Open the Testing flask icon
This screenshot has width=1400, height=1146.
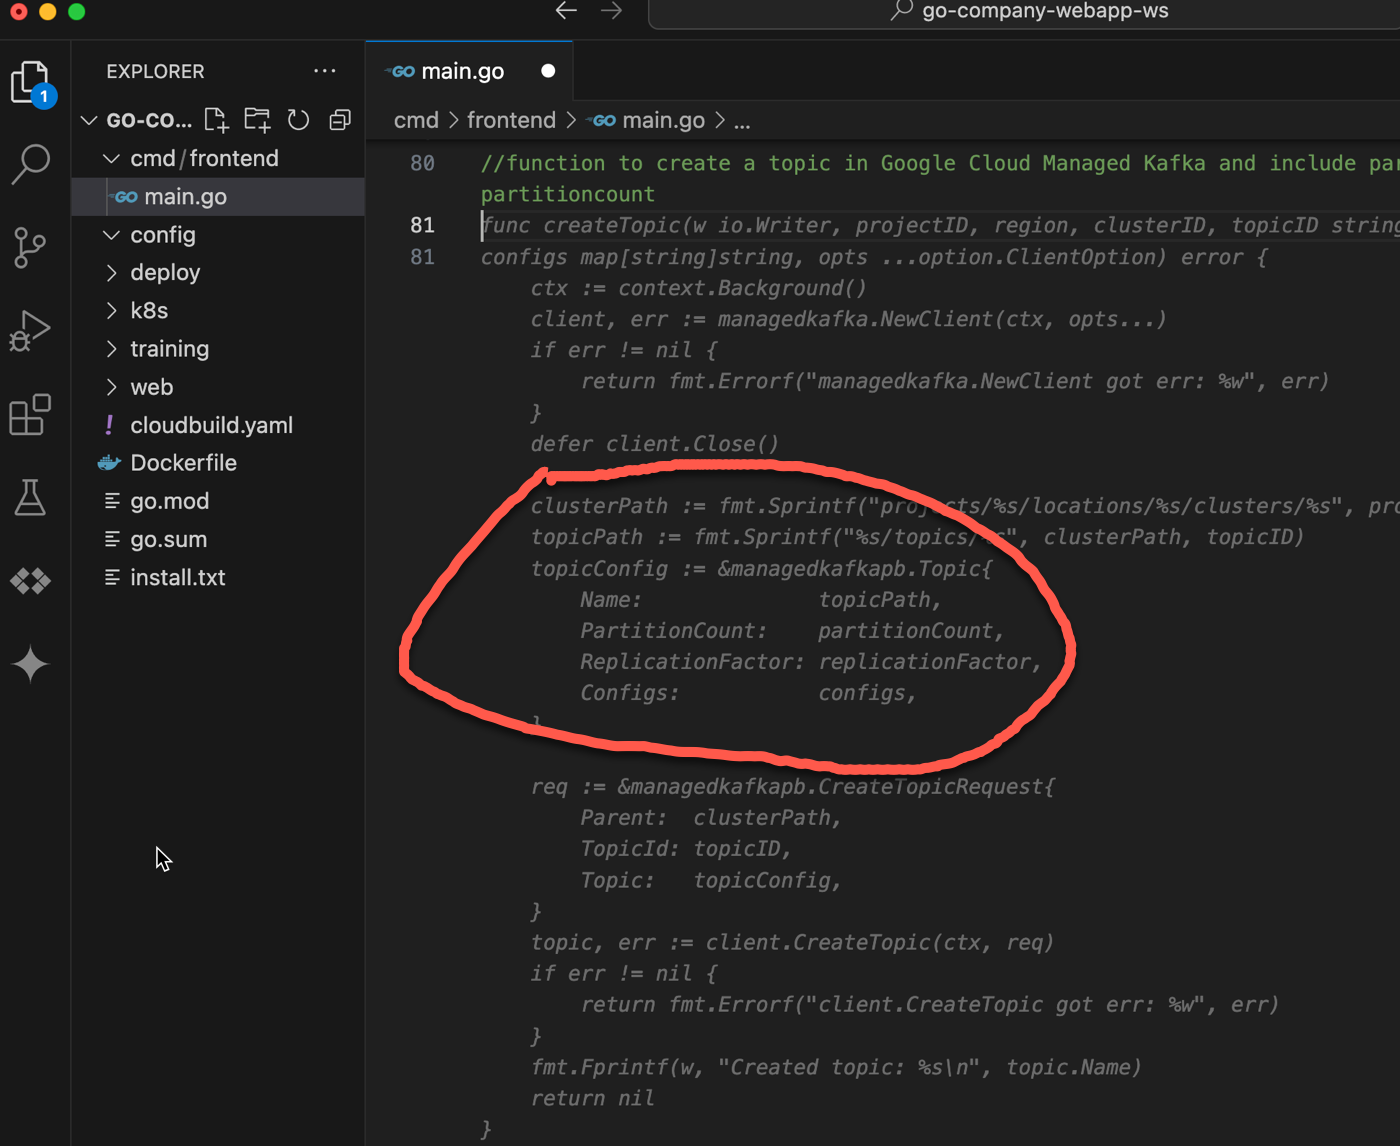point(30,497)
